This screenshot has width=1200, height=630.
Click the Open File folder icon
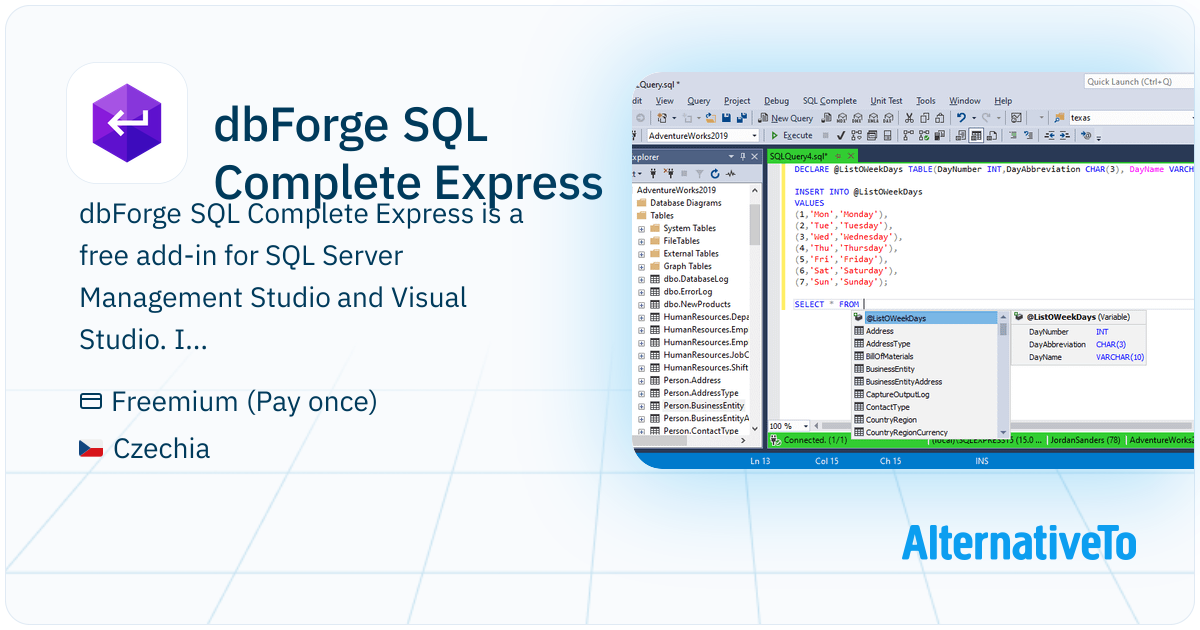[x=711, y=118]
